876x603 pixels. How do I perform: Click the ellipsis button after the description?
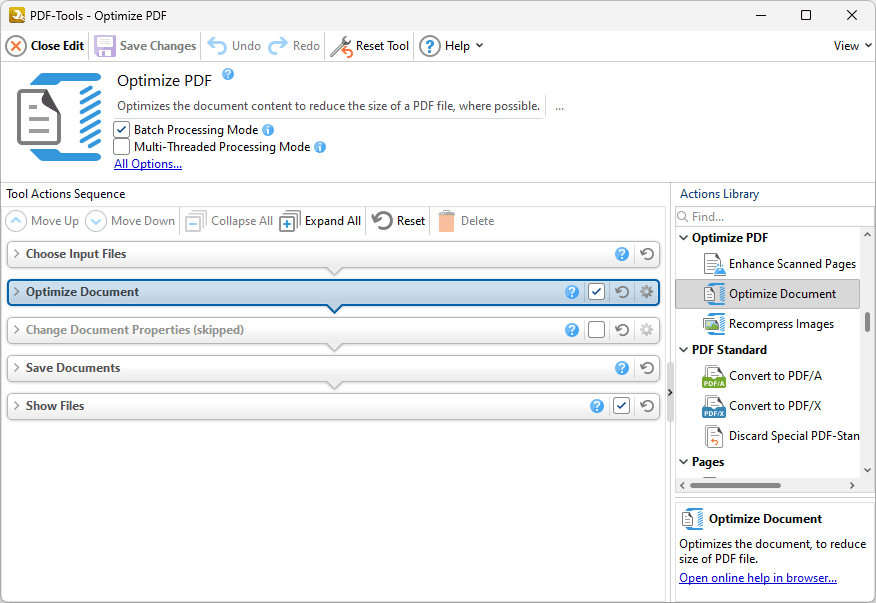point(559,107)
